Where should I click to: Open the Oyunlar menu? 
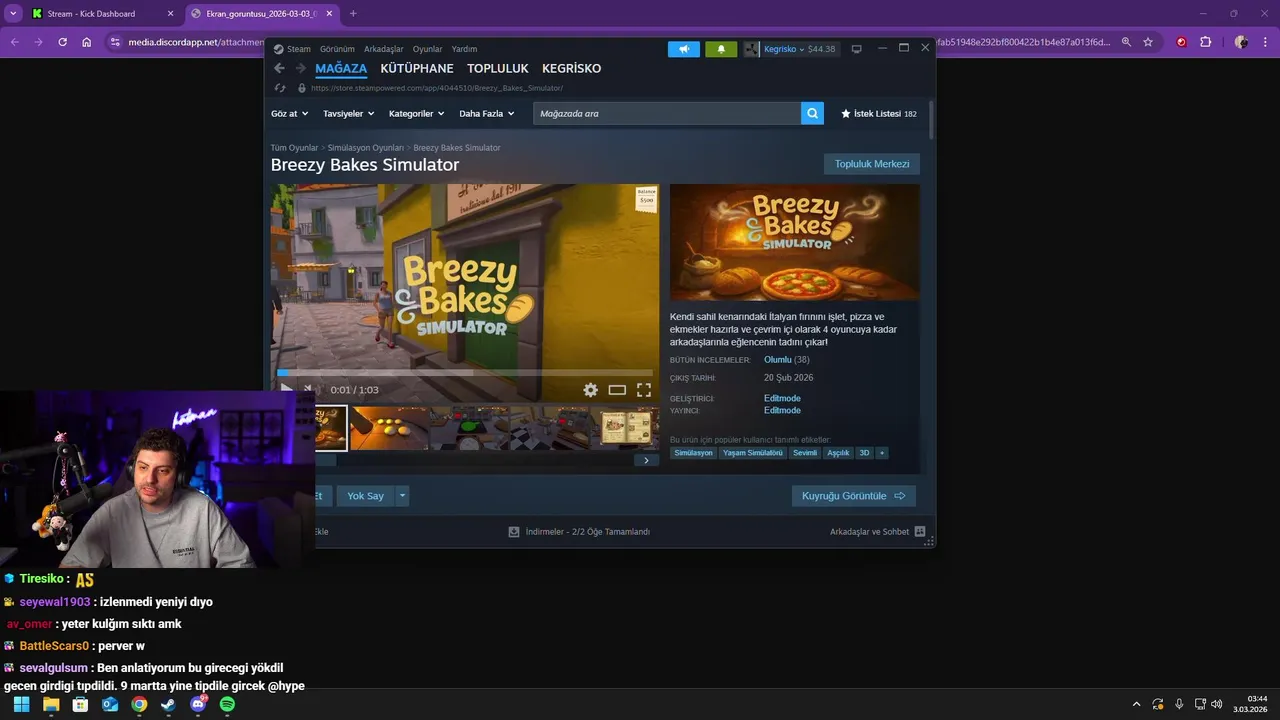[427, 49]
